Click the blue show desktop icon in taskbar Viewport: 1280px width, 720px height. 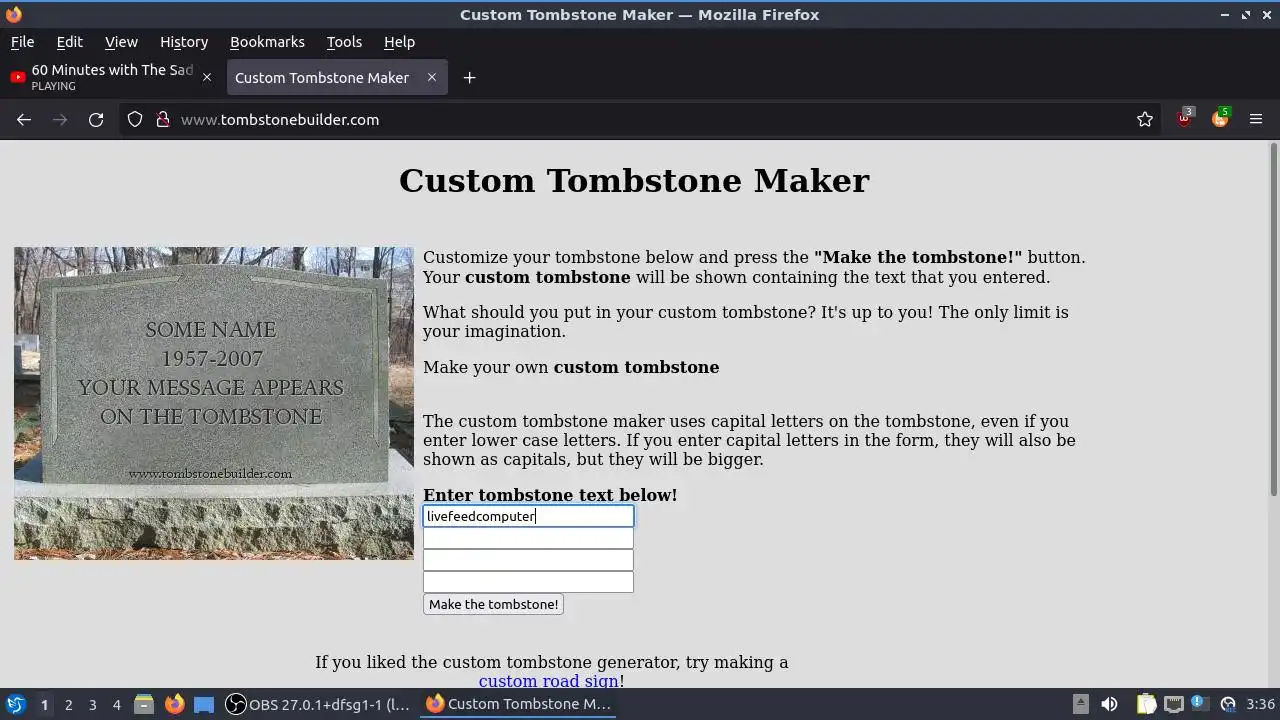[204, 704]
